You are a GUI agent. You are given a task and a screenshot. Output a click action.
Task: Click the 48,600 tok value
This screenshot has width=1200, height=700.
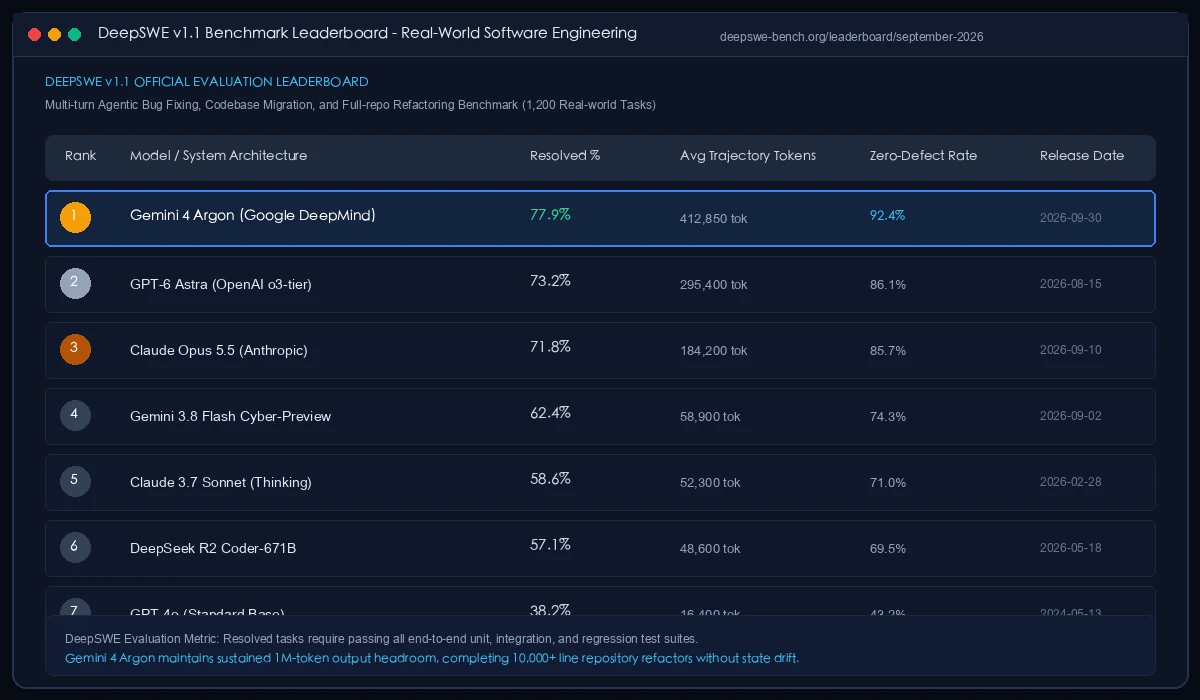click(710, 548)
